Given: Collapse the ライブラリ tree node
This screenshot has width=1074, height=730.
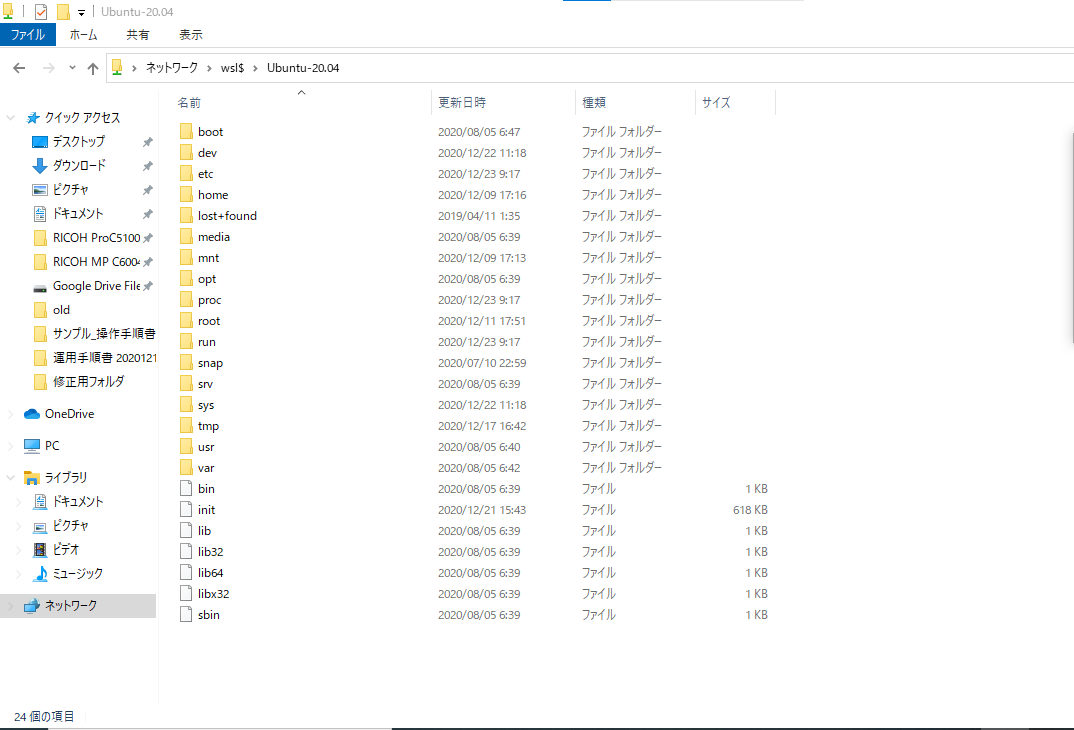Looking at the screenshot, I should tap(10, 477).
